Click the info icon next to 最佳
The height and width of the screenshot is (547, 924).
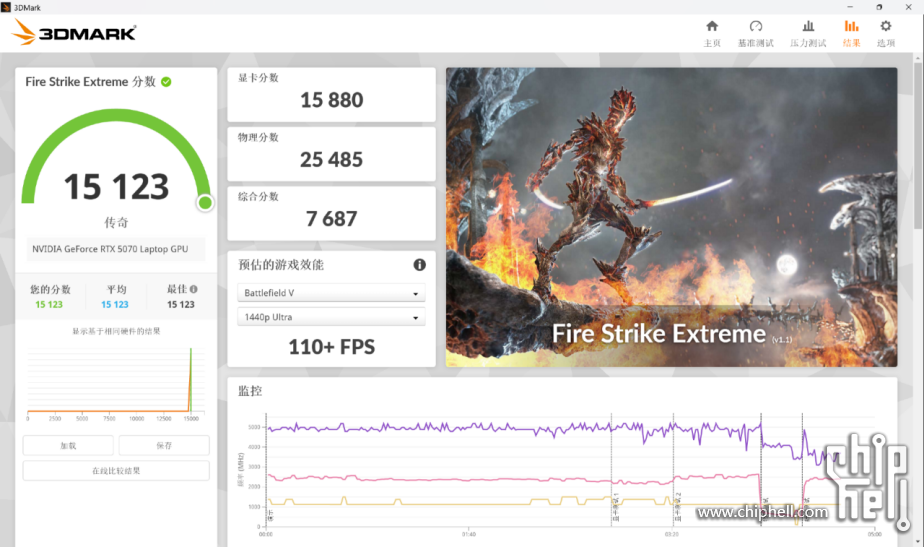pyautogui.click(x=193, y=289)
